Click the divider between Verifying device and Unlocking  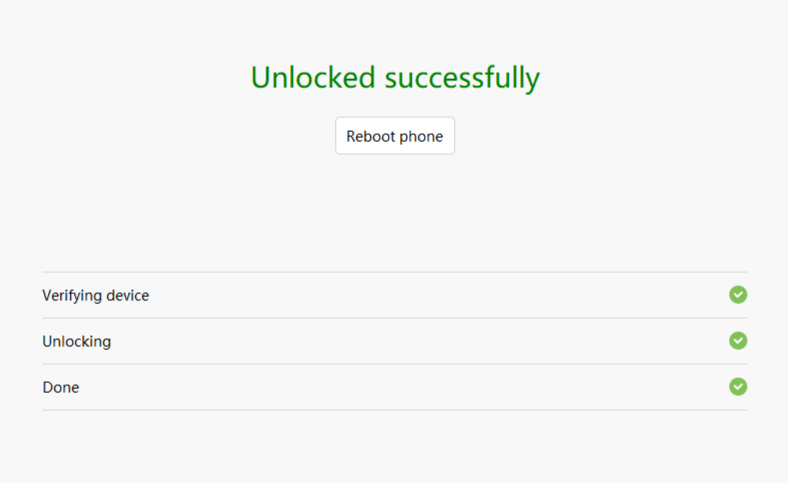(394, 318)
